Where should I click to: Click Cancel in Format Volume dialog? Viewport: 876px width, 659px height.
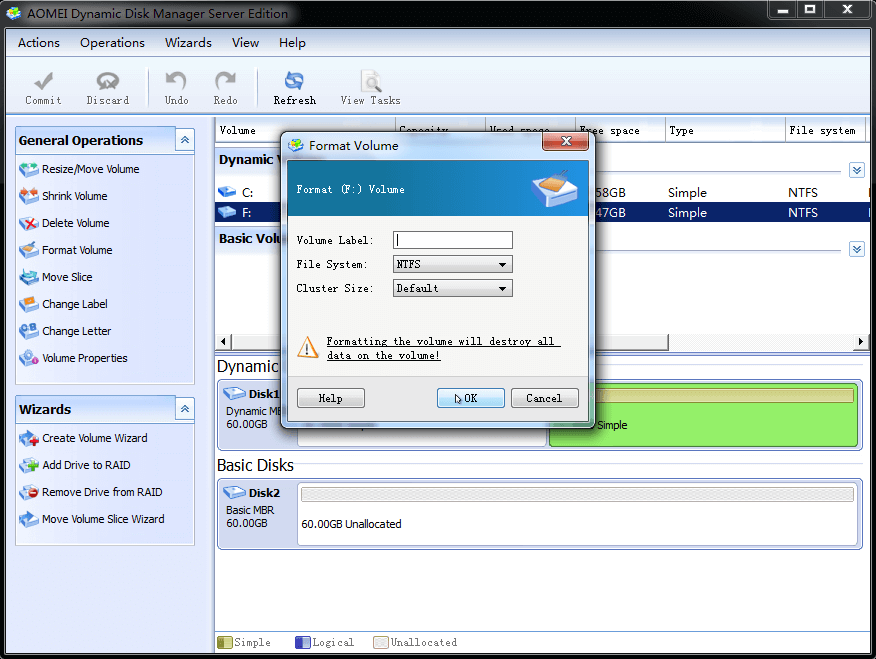[544, 398]
